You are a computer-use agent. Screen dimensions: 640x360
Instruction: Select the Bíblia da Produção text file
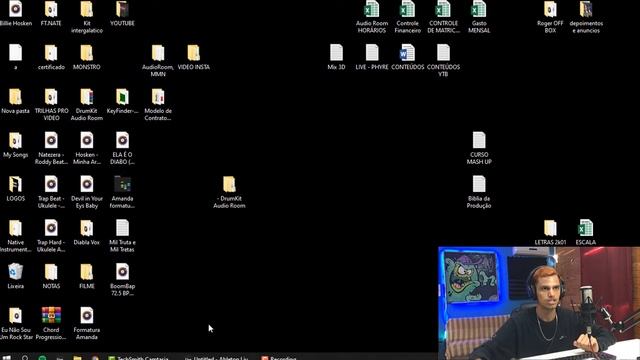pos(479,184)
